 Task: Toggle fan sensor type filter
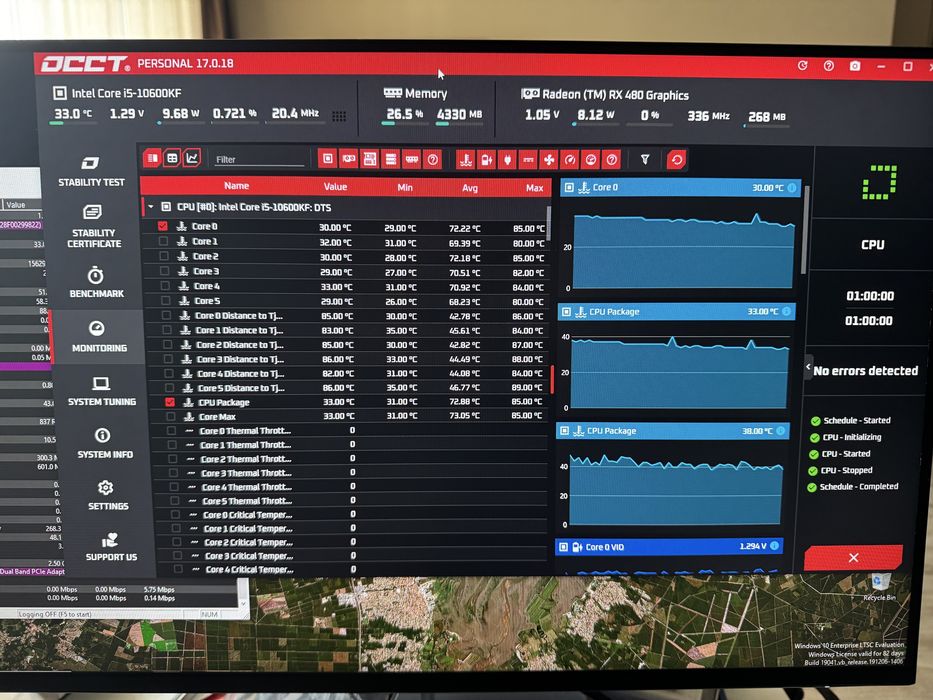549,160
